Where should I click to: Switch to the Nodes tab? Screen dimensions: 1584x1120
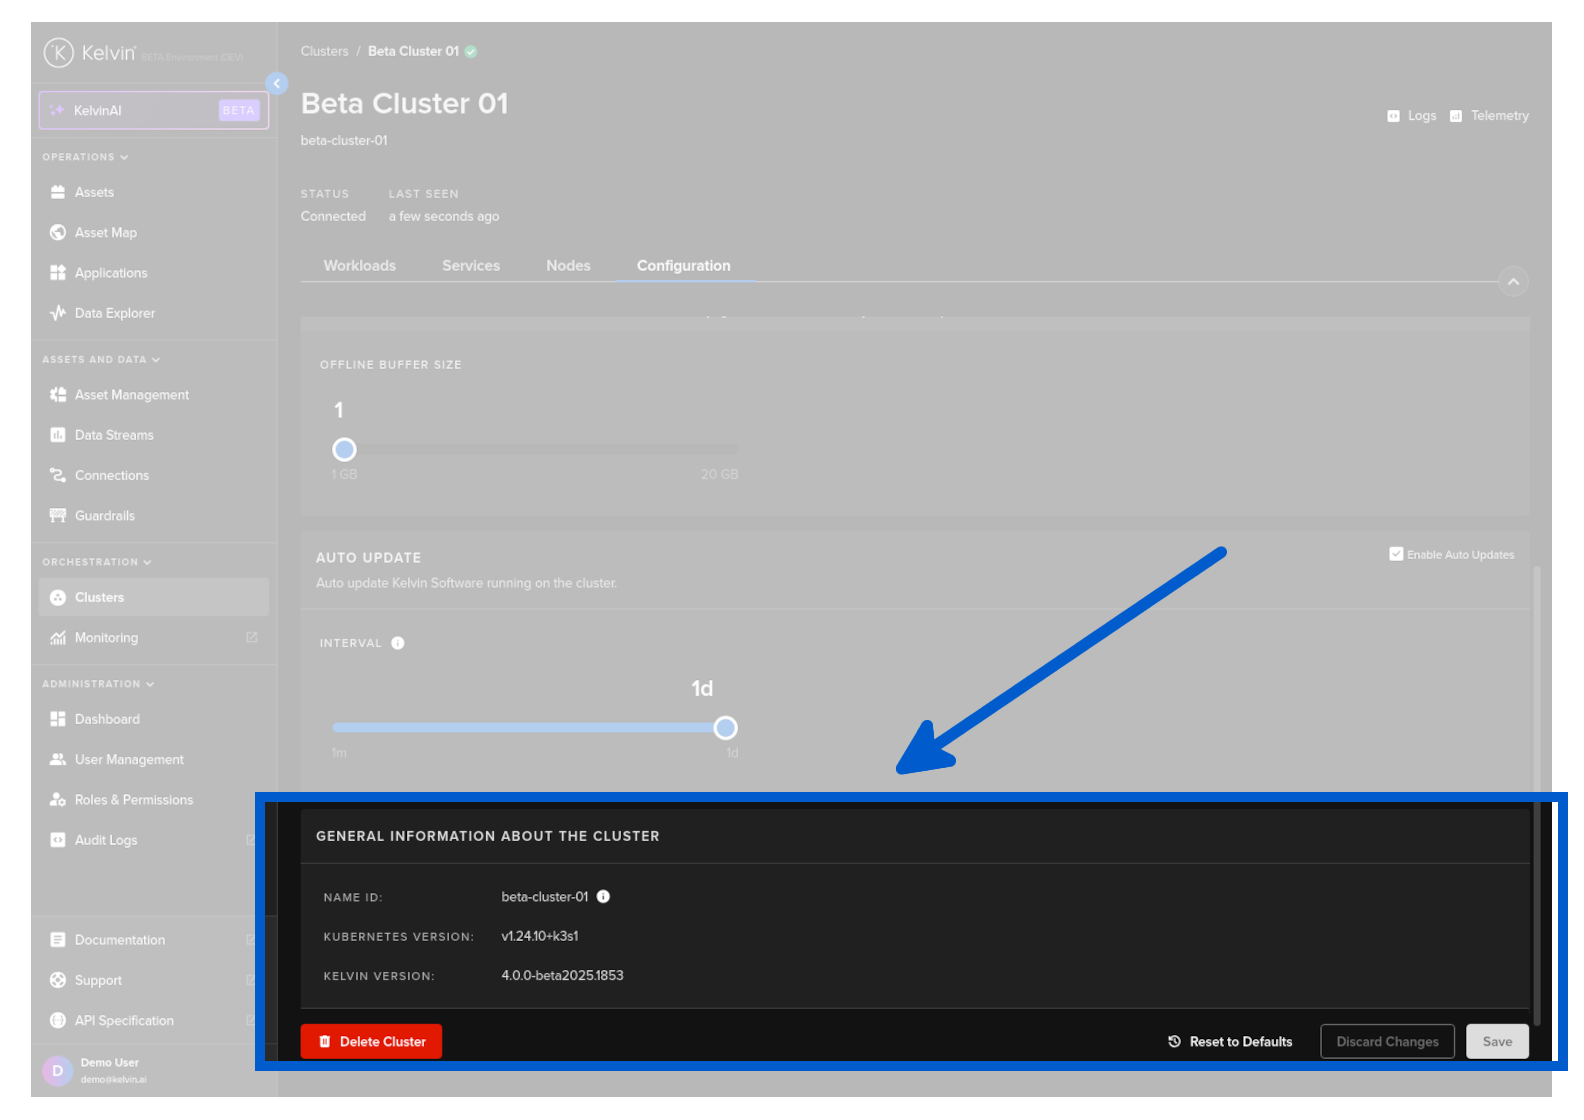point(568,266)
